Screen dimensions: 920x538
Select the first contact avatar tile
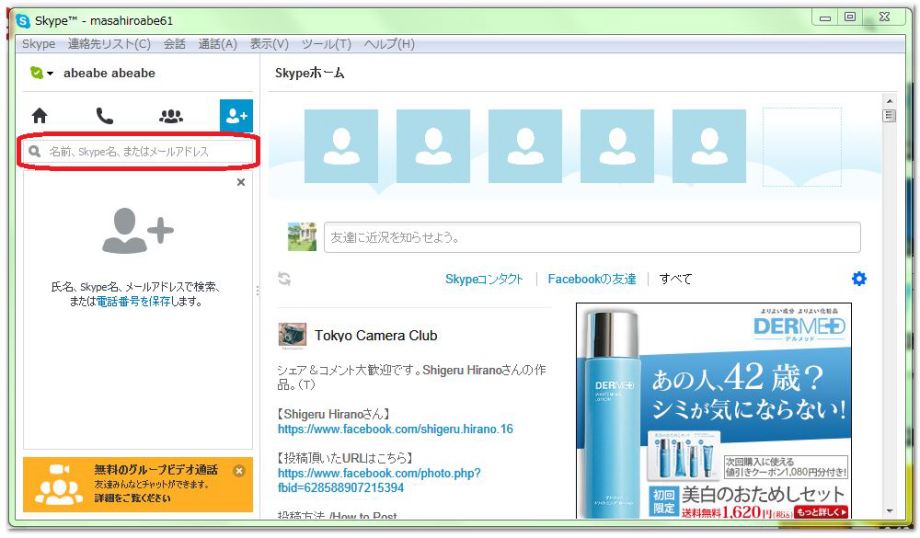[x=341, y=146]
